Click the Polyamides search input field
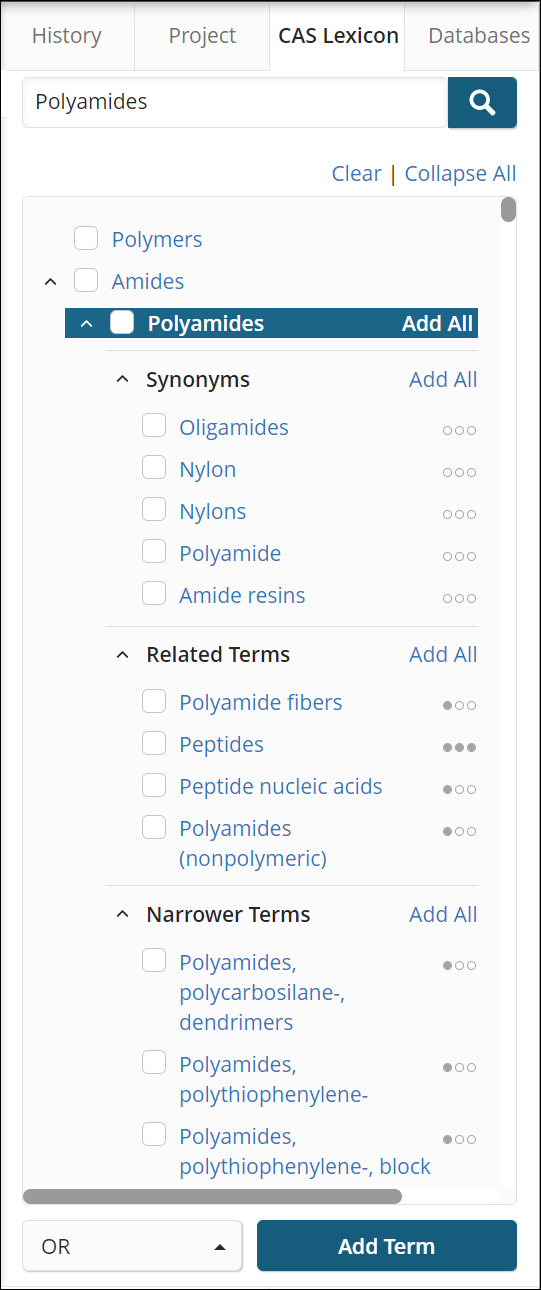Image resolution: width=541 pixels, height=1290 pixels. (235, 102)
